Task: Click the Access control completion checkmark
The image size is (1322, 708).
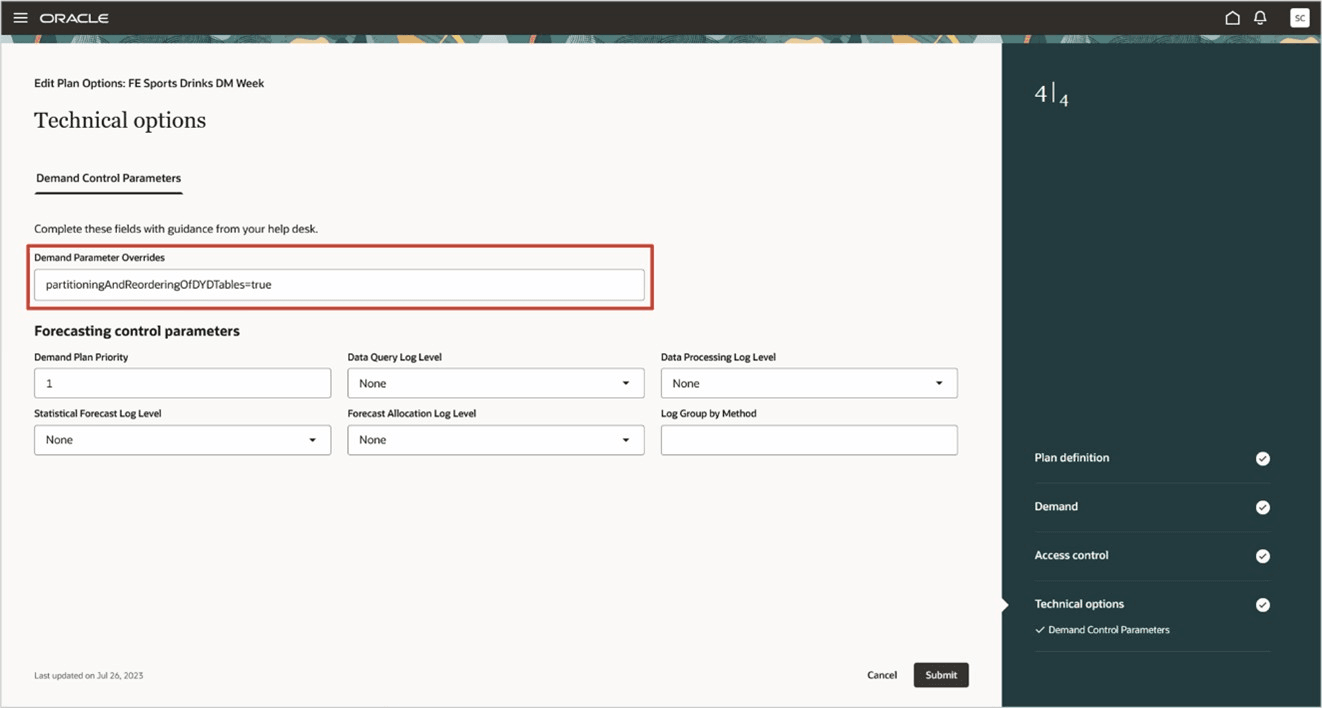Action: 1262,556
